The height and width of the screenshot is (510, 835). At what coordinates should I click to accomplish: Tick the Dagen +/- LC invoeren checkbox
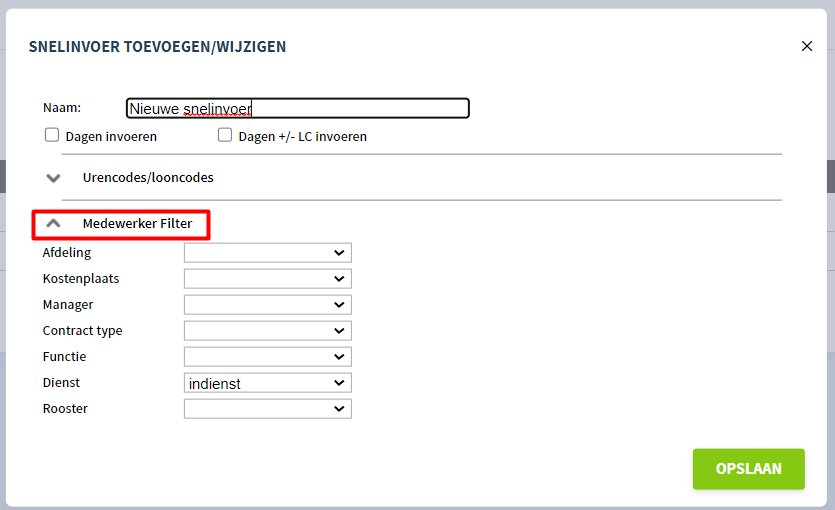point(225,135)
